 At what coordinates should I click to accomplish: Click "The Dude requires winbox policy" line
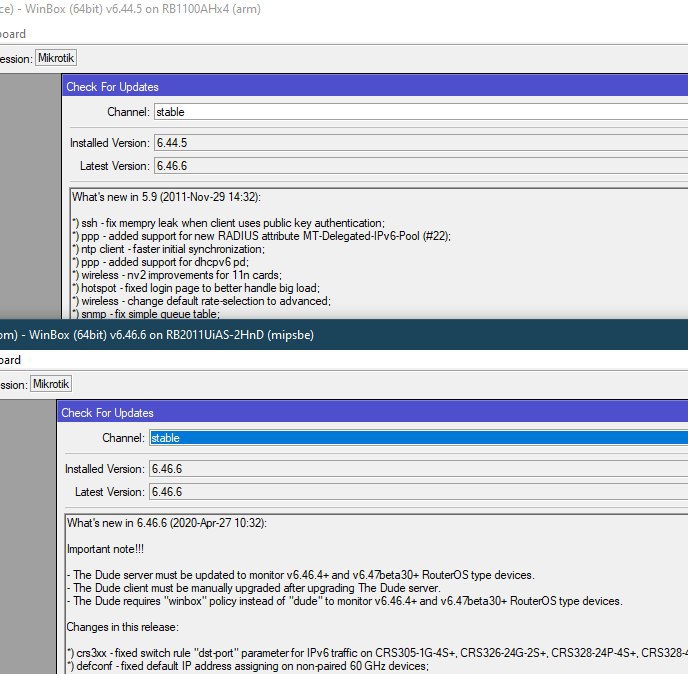click(344, 601)
